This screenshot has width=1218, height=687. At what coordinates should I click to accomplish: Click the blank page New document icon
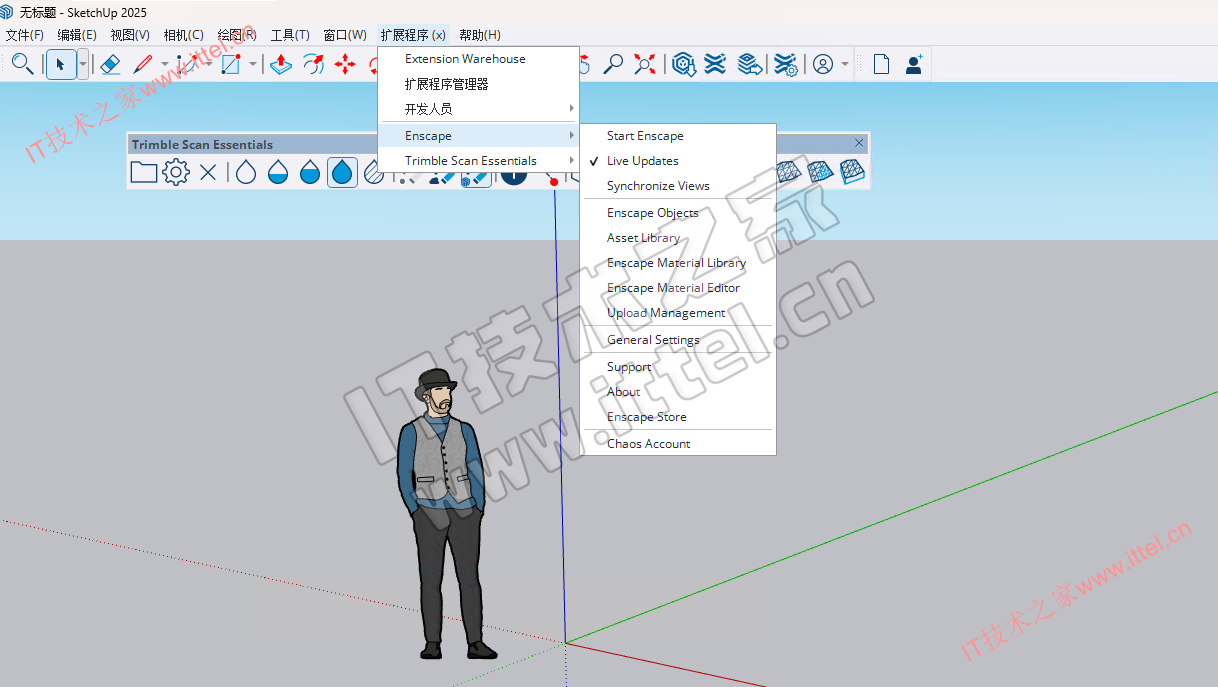coord(881,65)
